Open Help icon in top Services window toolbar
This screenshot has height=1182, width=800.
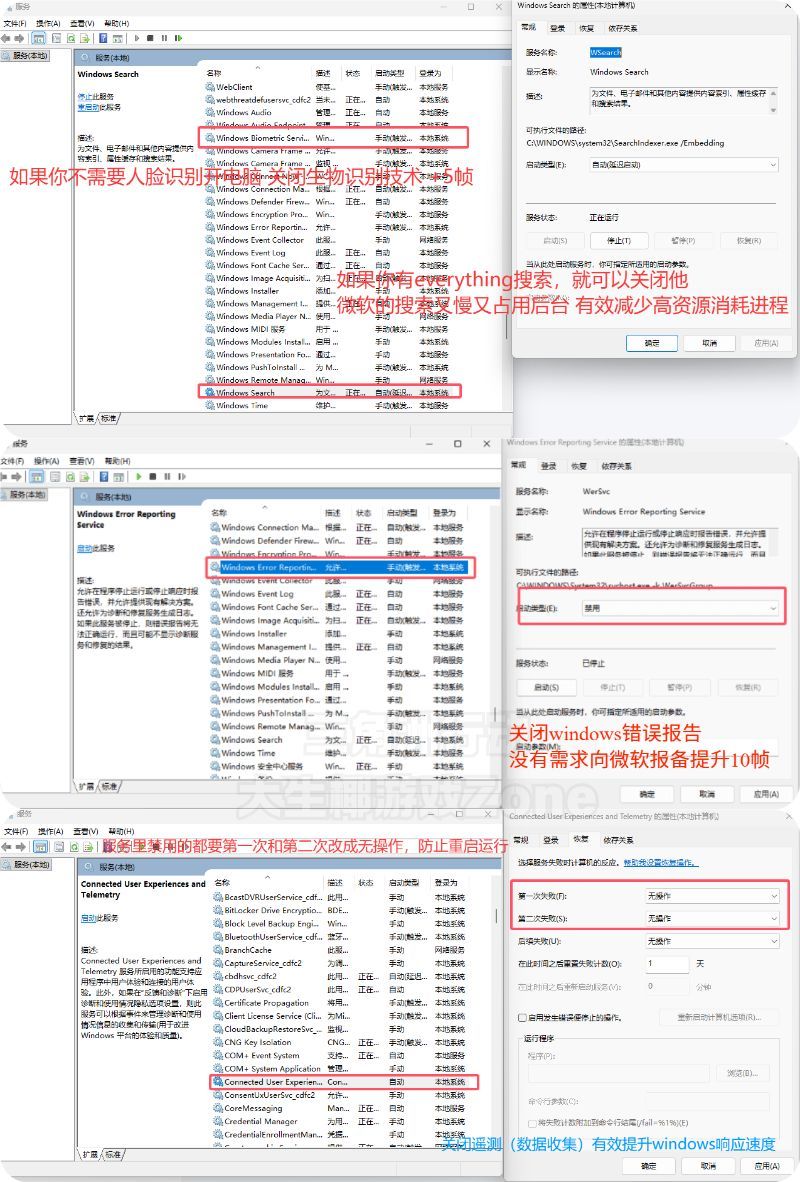(103, 38)
